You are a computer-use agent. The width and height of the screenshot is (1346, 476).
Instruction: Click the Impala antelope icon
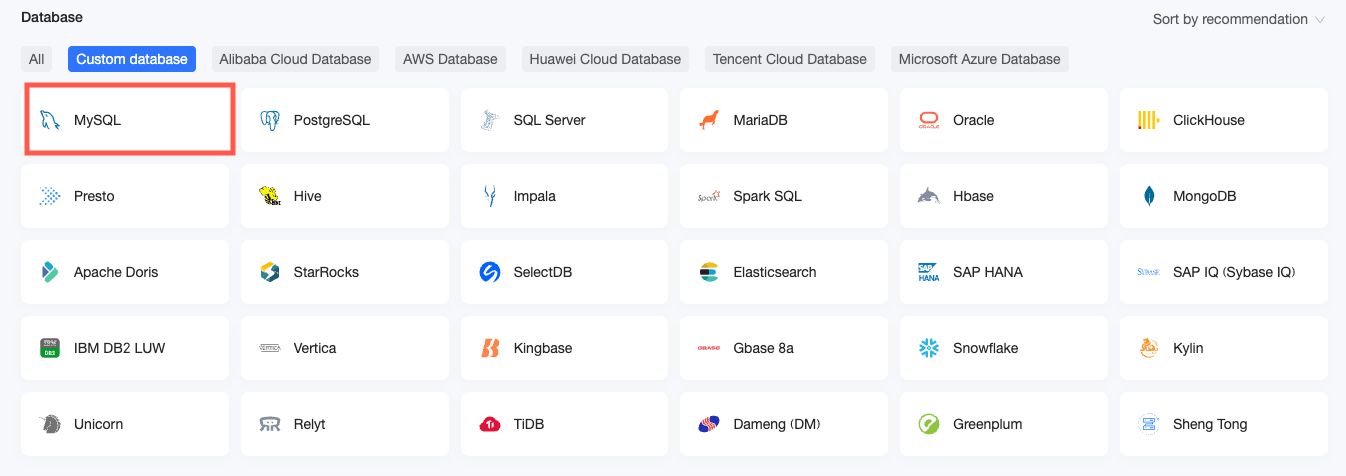[x=489, y=196]
